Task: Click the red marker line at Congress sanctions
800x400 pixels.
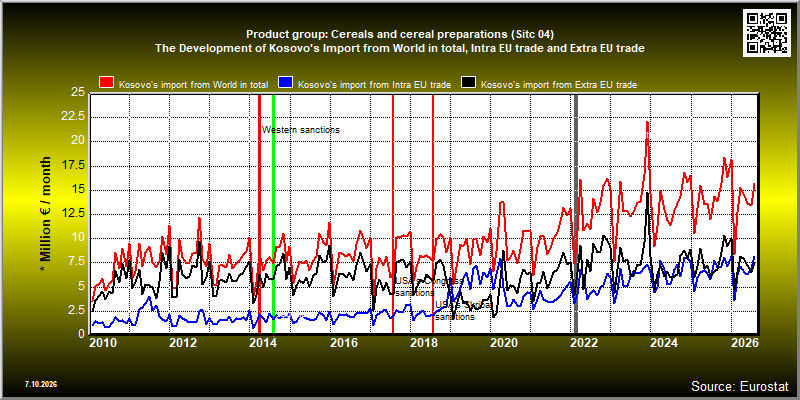Action: 393,214
